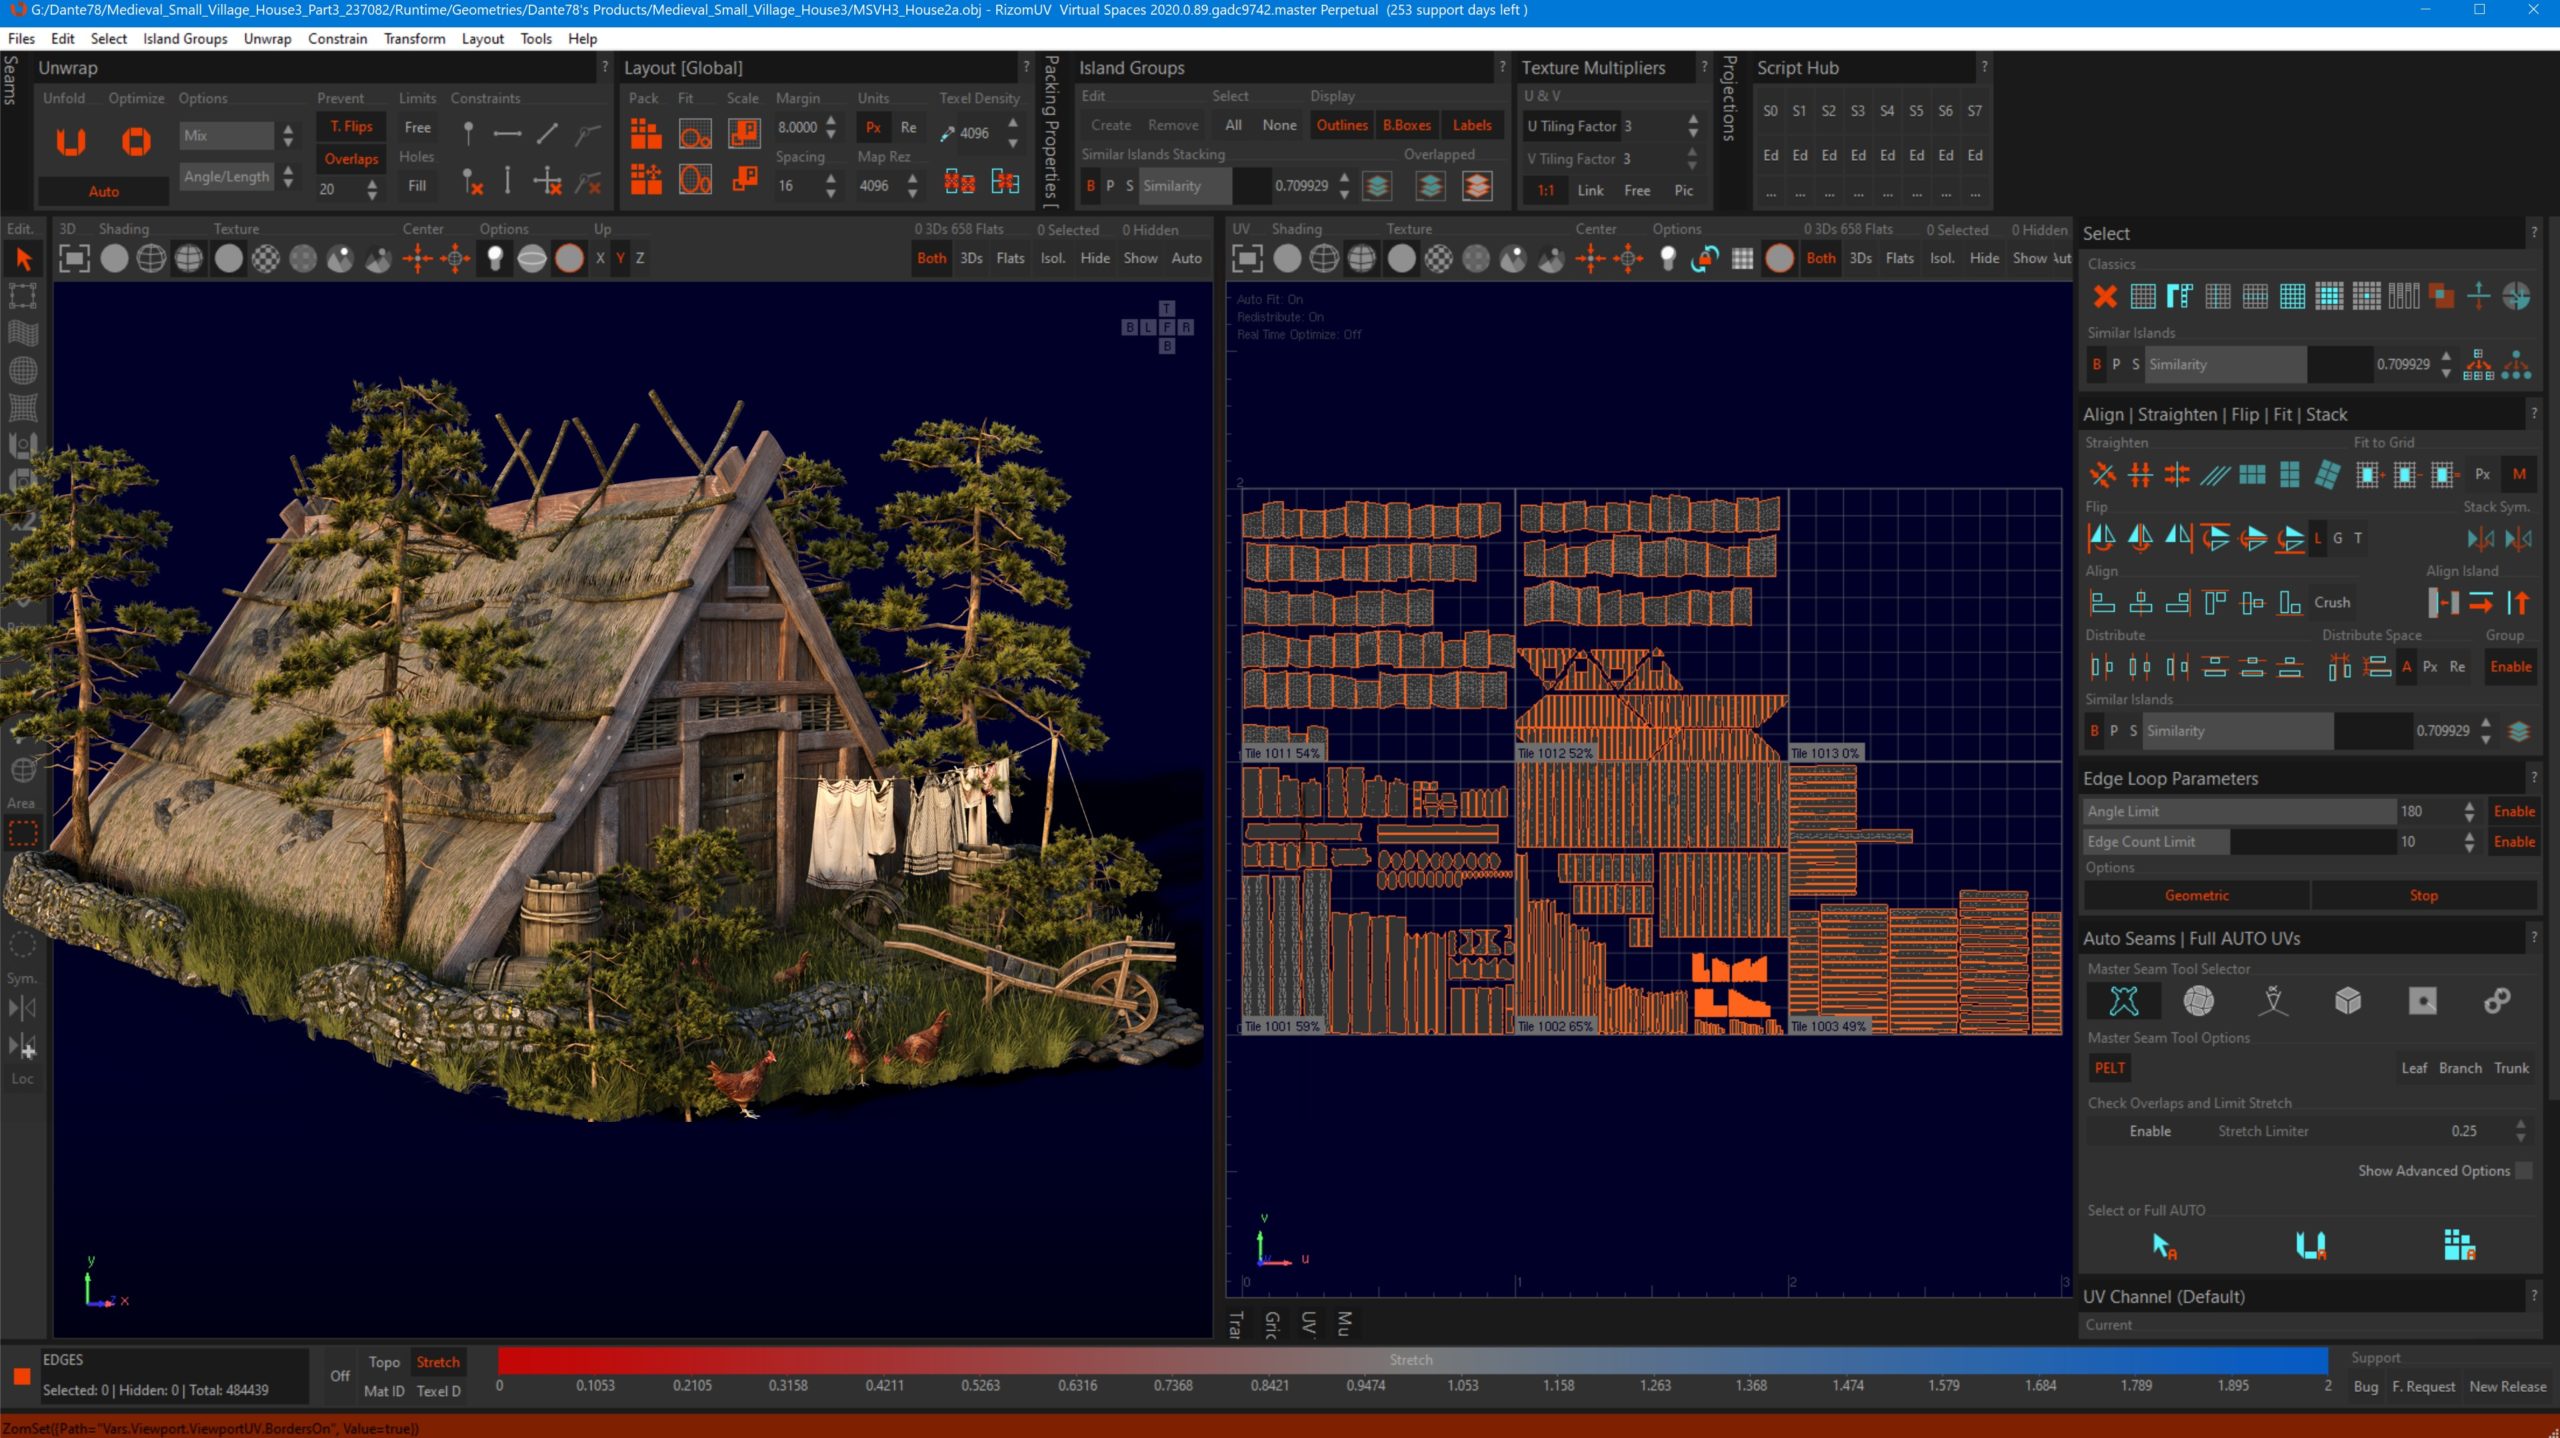This screenshot has width=2560, height=1438.
Task: Open the Mix options dropdown in Unwrap
Action: (229, 135)
